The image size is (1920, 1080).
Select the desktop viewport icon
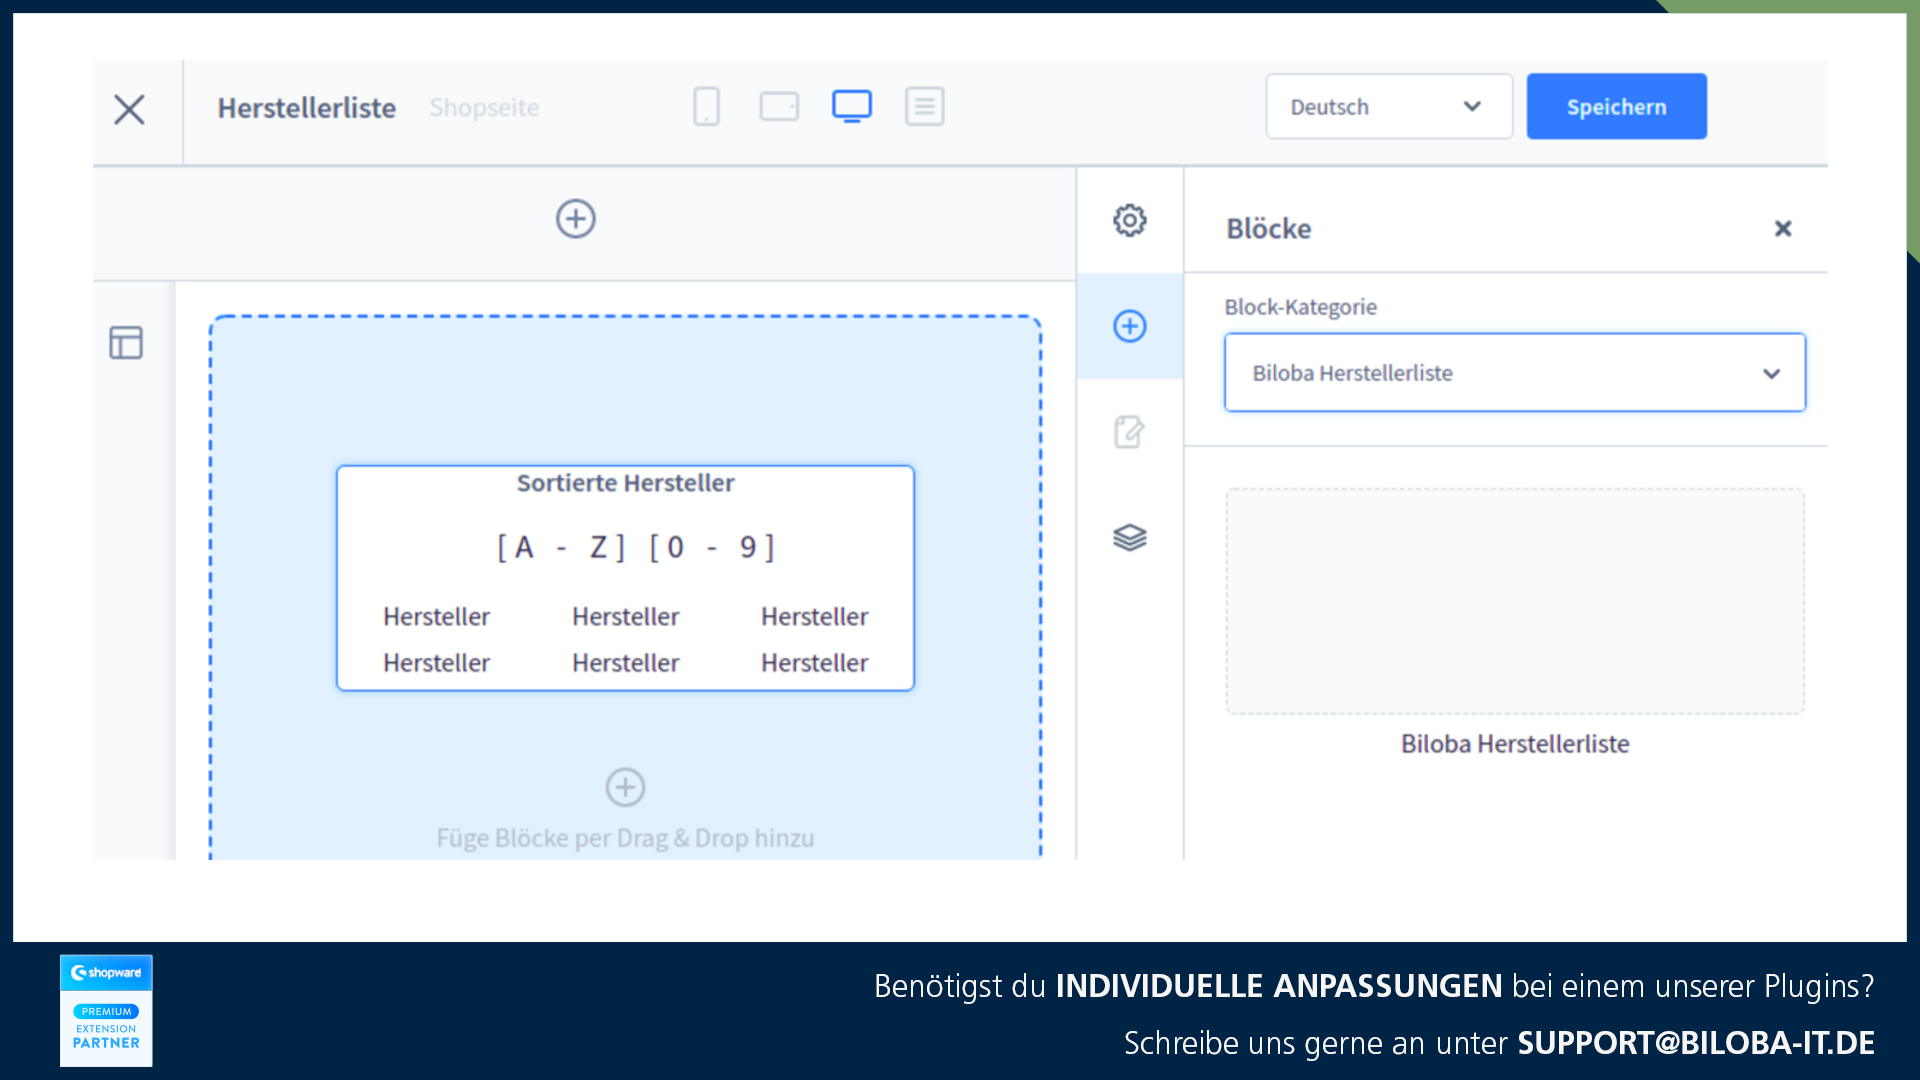[x=852, y=106]
